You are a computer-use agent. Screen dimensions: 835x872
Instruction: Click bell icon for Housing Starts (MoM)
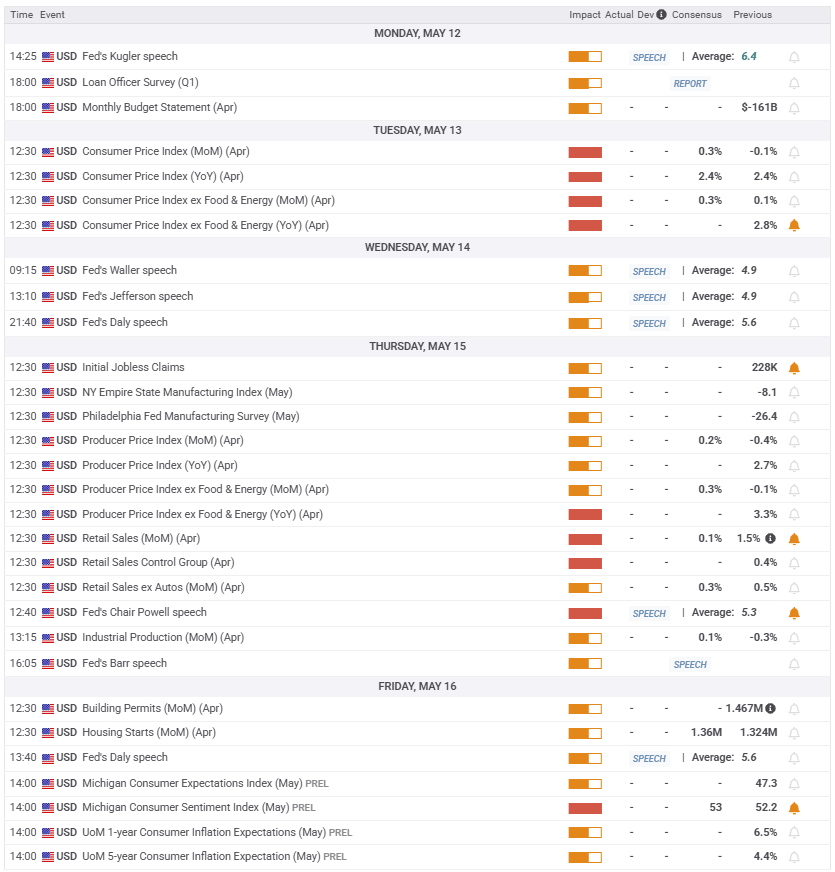(794, 733)
